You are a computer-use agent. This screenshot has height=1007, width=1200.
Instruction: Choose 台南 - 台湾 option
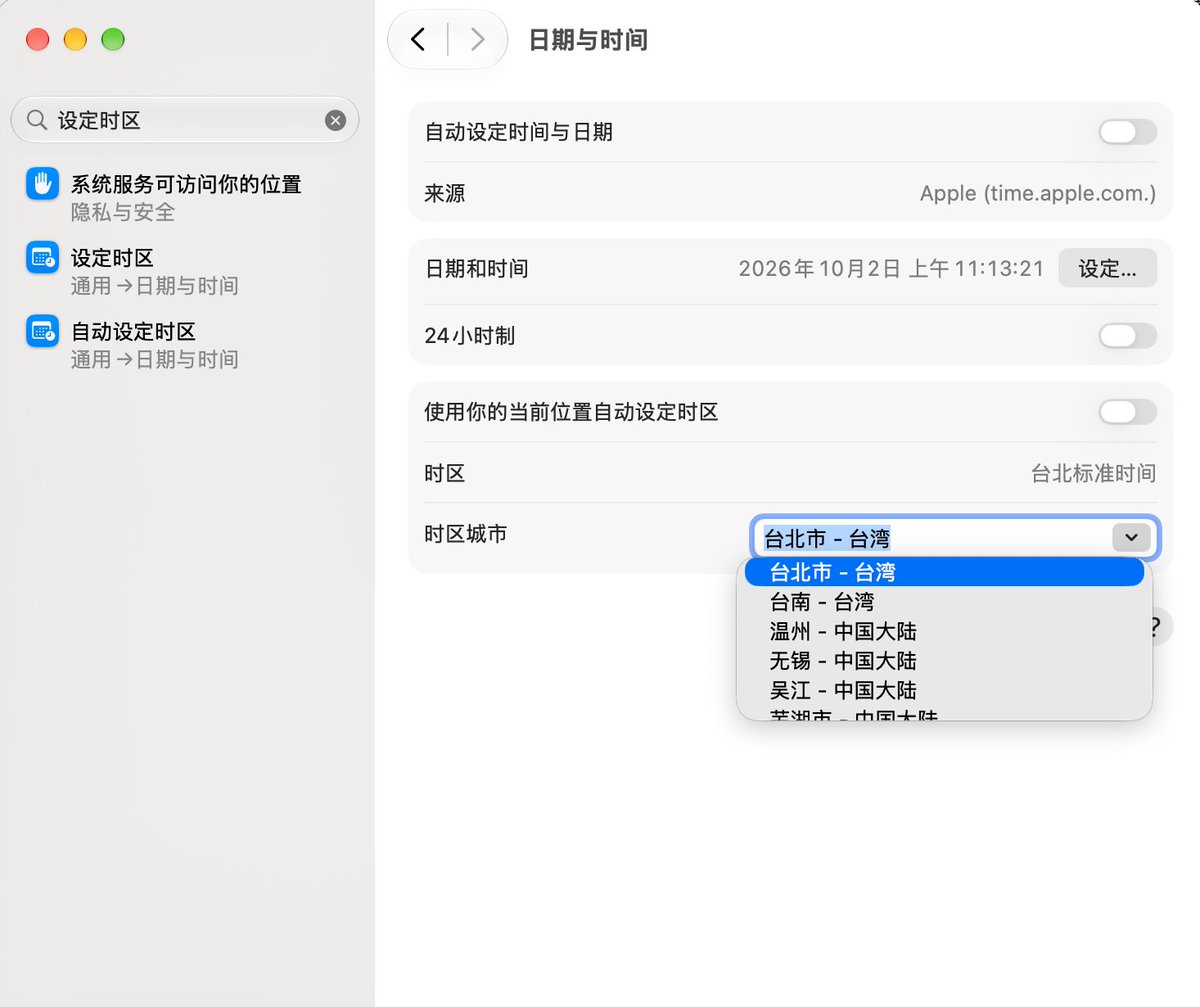coord(944,602)
